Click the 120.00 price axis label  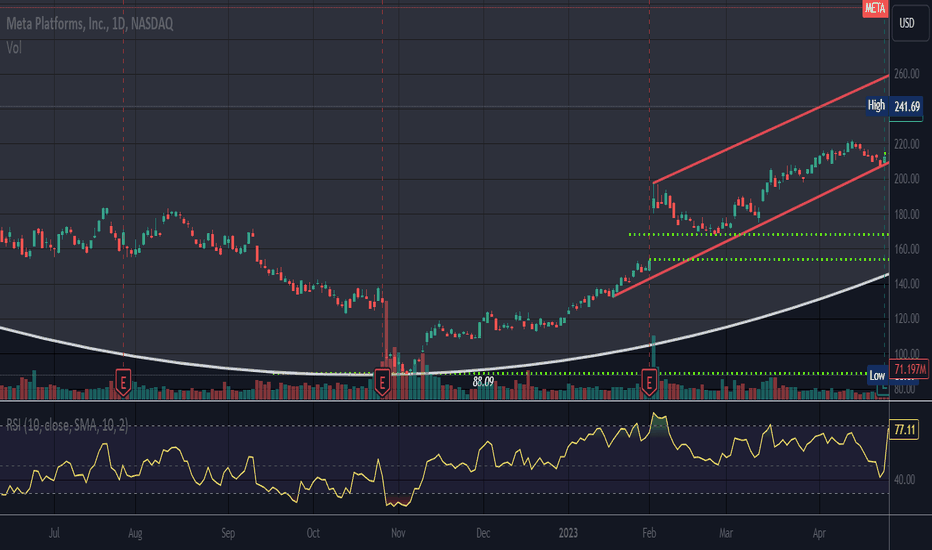point(907,319)
